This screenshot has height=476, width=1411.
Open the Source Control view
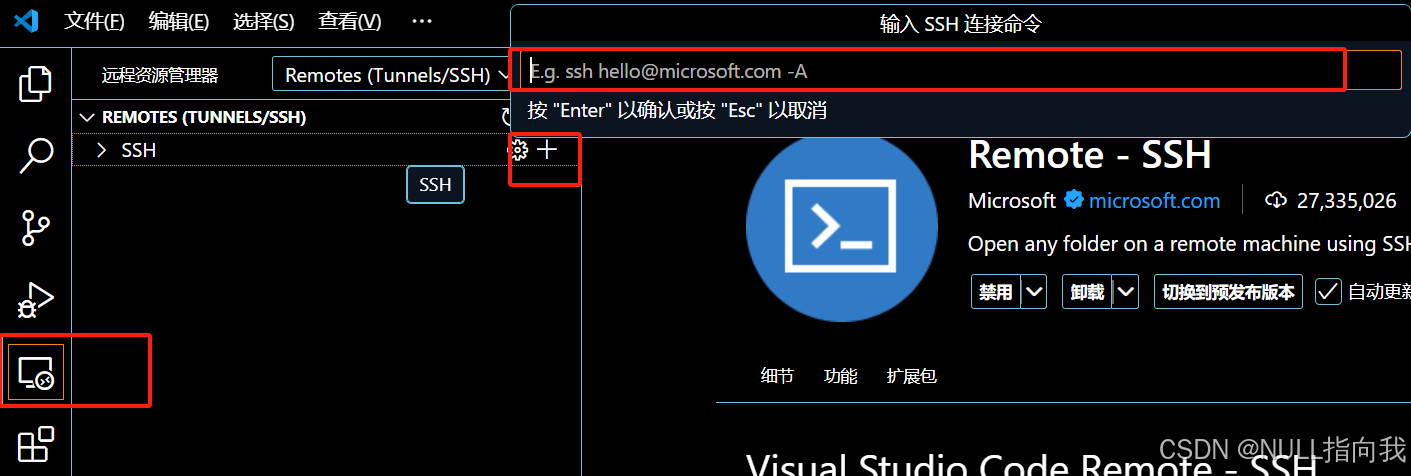[x=36, y=228]
